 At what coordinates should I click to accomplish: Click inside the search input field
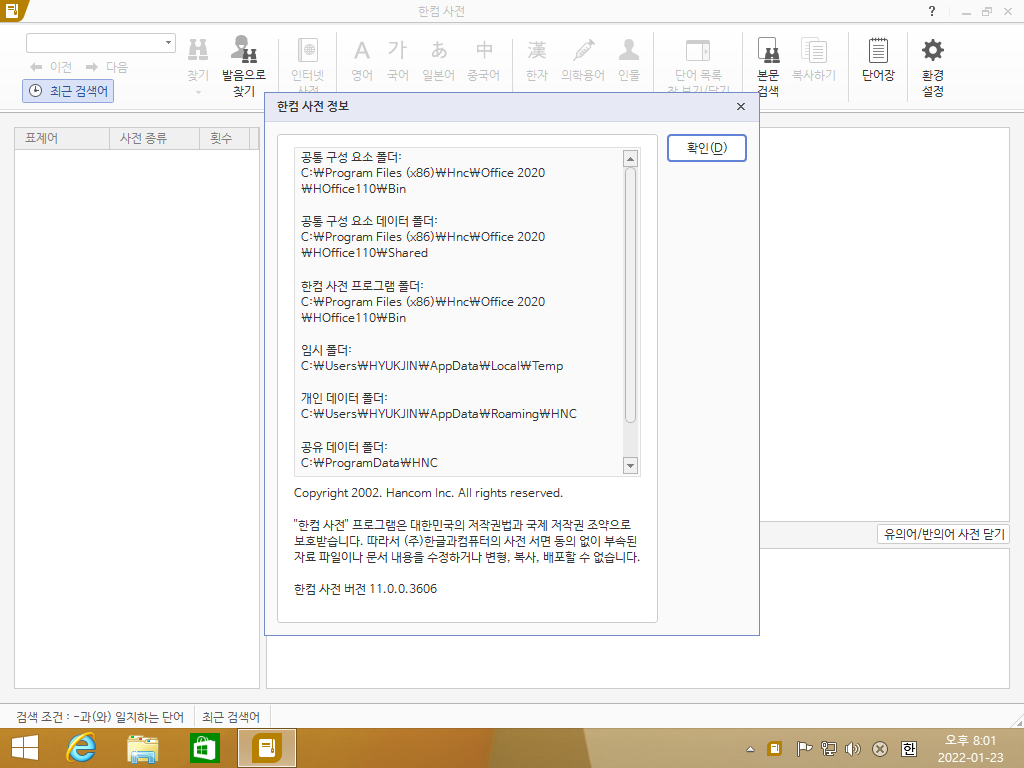coord(95,42)
